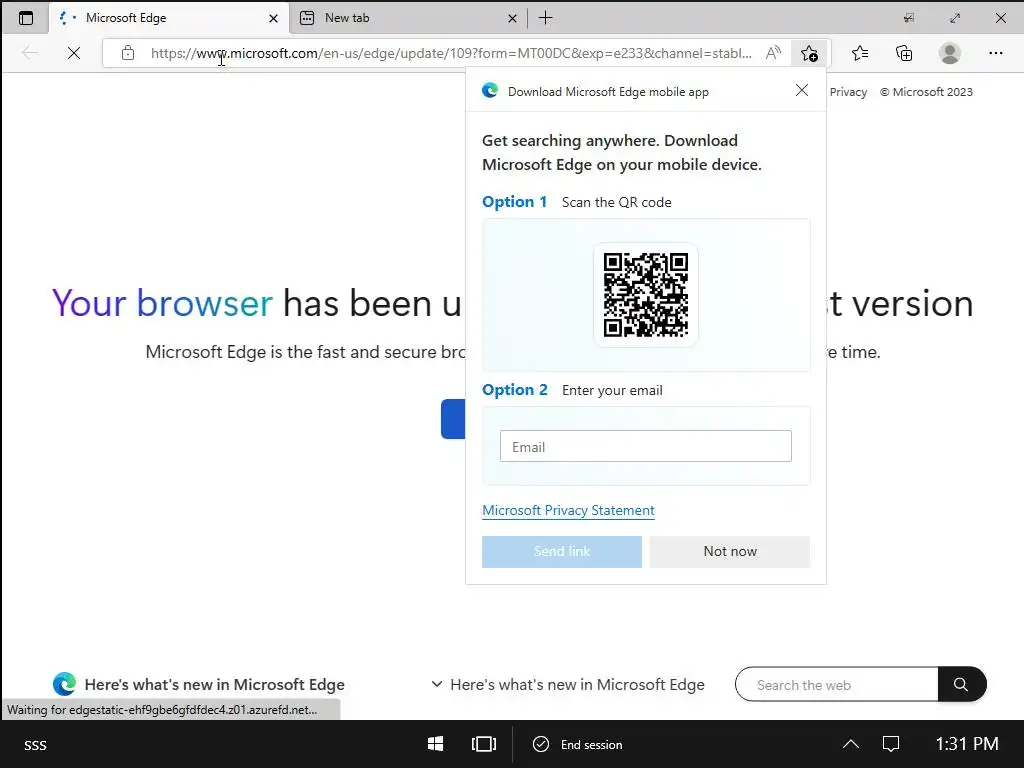Viewport: 1024px width, 768px height.
Task: Open the Windows Start menu
Action: click(x=436, y=744)
